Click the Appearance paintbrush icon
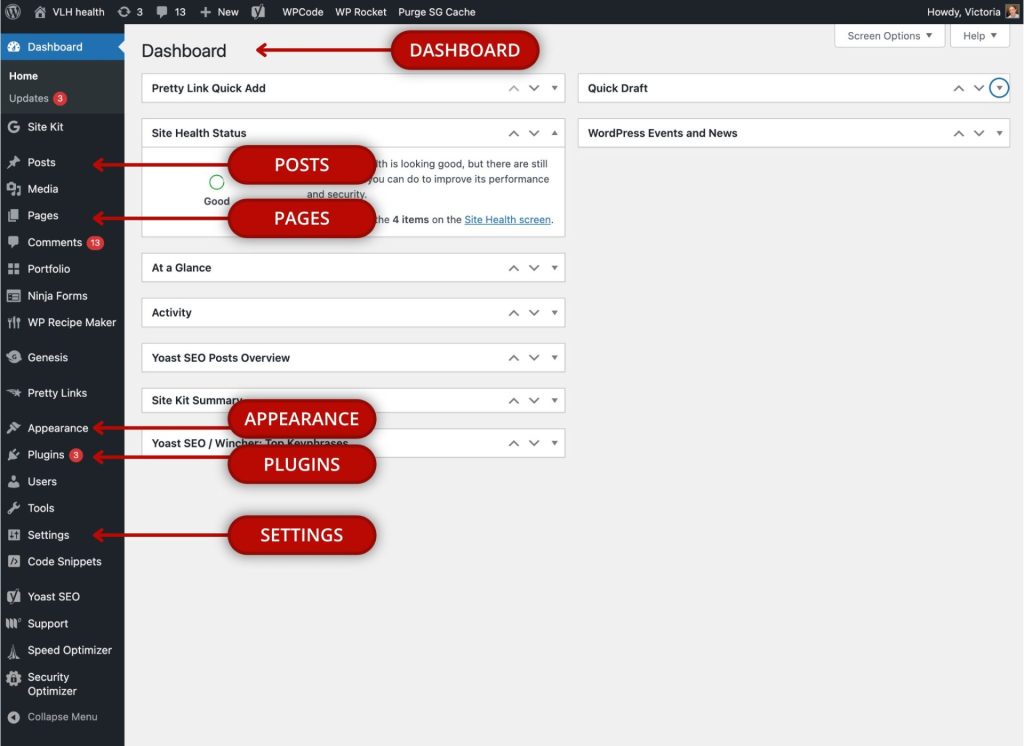Image resolution: width=1024 pixels, height=746 pixels. click(14, 428)
